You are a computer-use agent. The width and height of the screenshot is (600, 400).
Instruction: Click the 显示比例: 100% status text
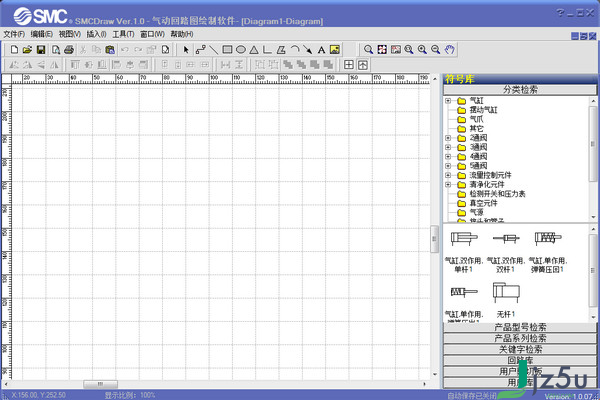click(130, 395)
